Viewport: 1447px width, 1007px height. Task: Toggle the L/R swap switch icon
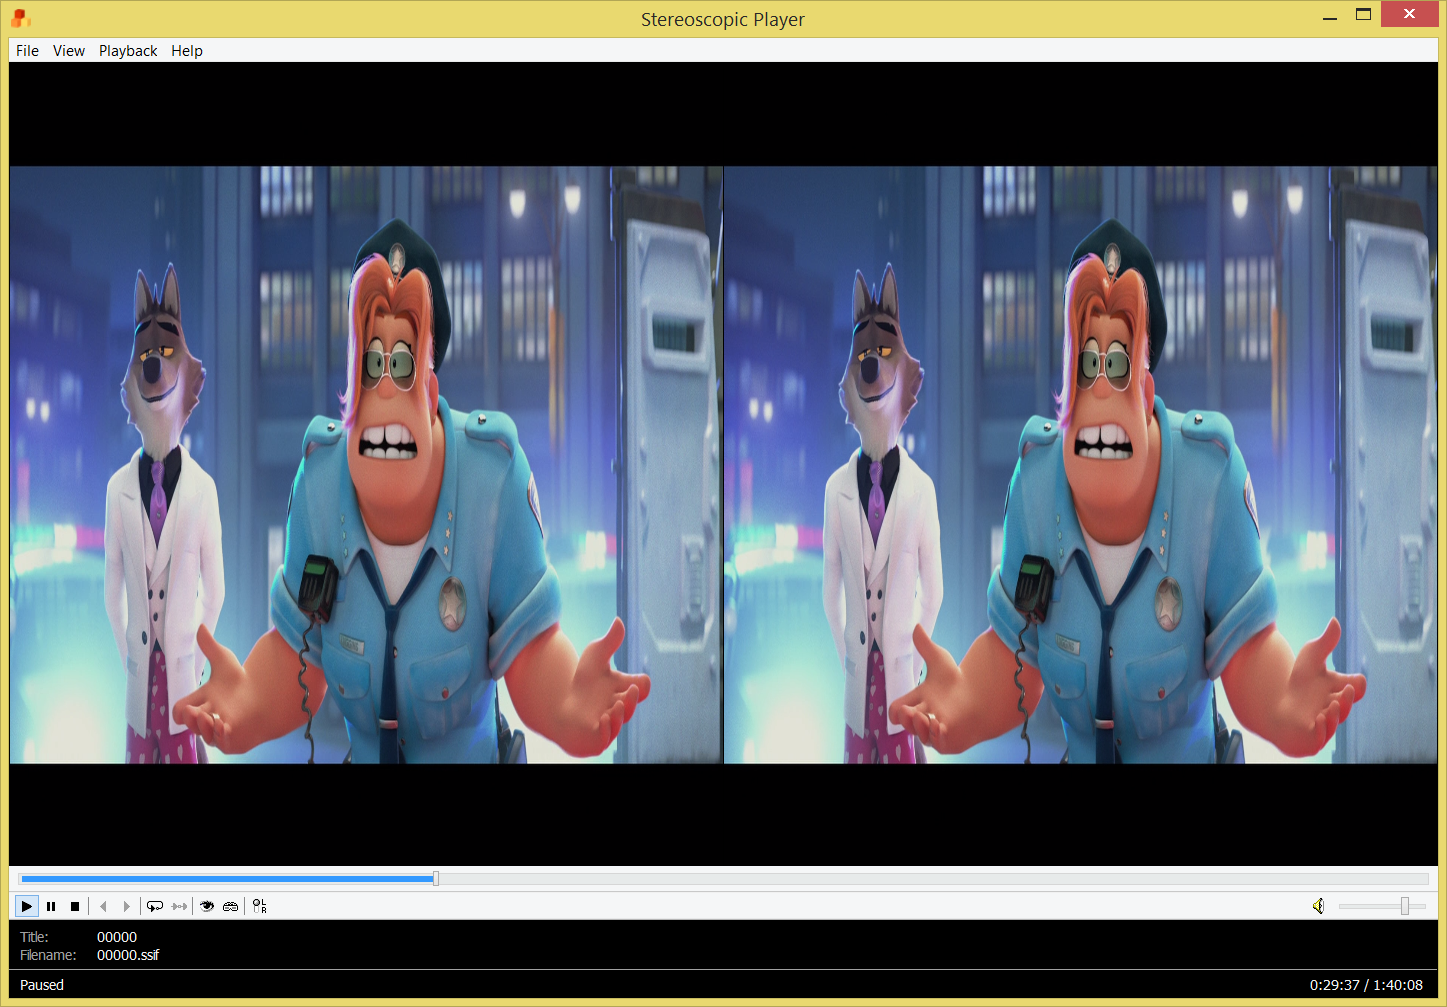259,906
